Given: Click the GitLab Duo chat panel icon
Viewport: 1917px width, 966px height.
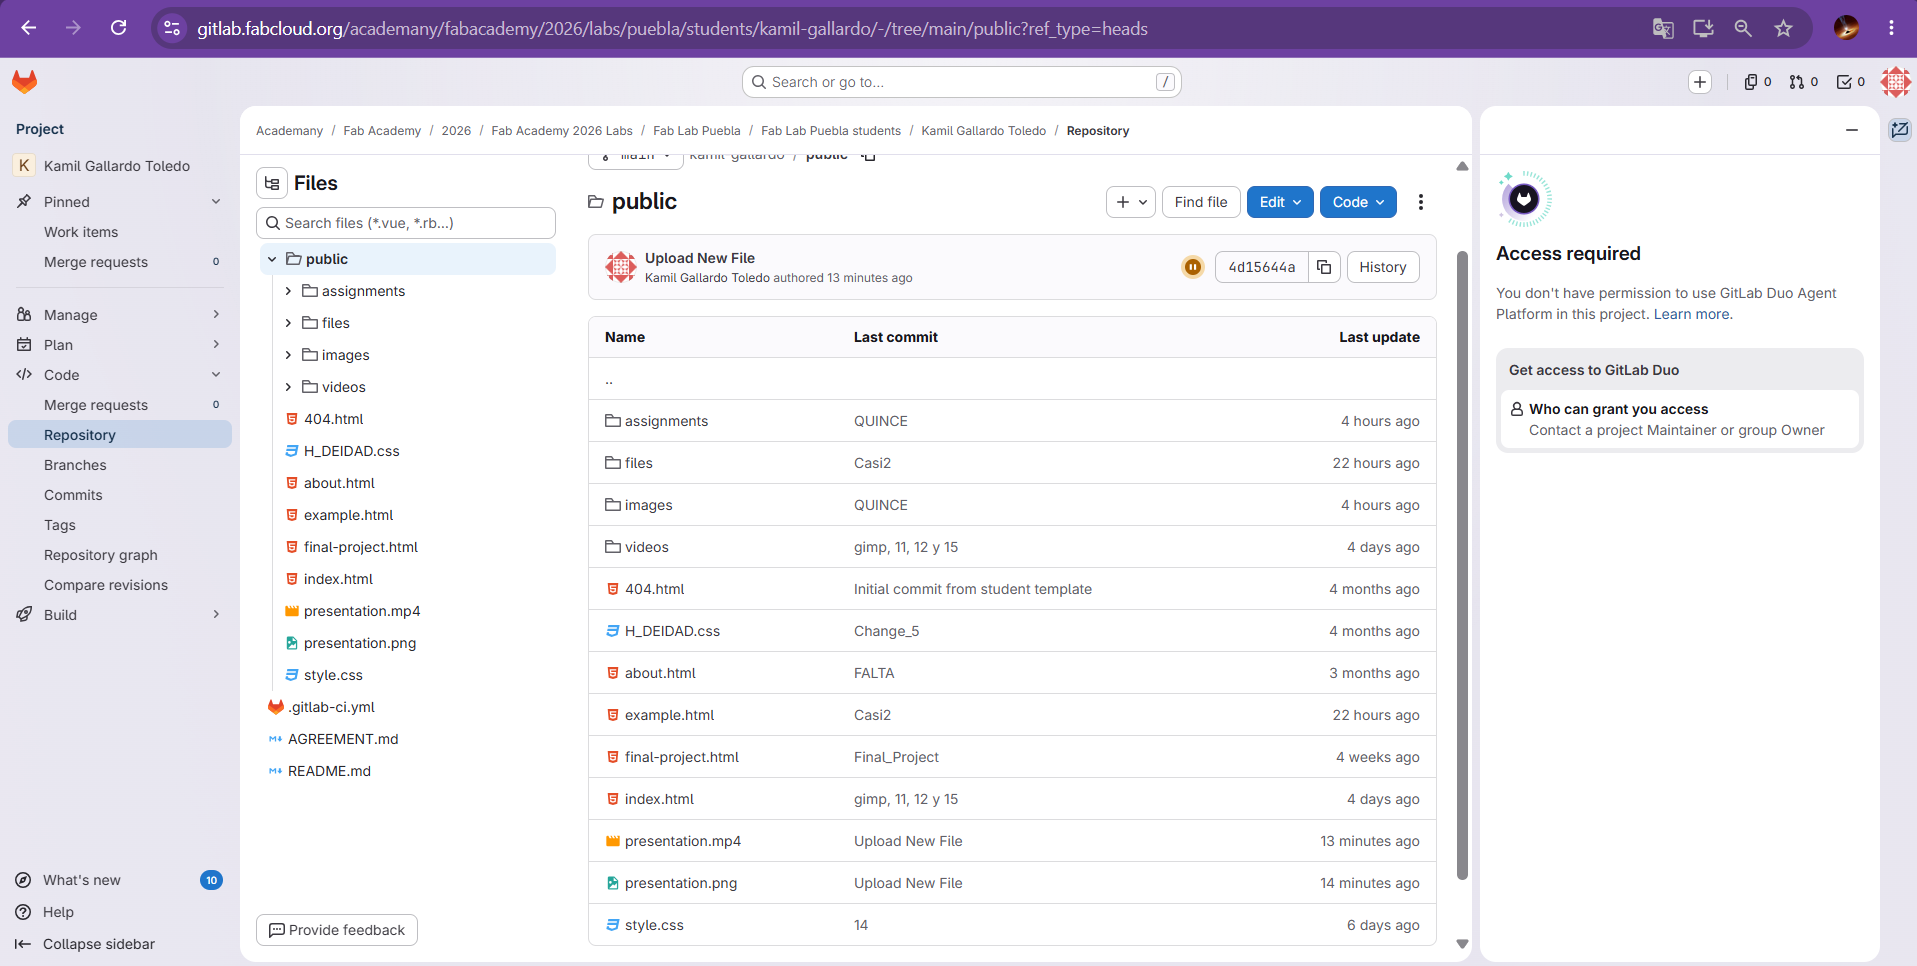Looking at the screenshot, I should click(1900, 130).
